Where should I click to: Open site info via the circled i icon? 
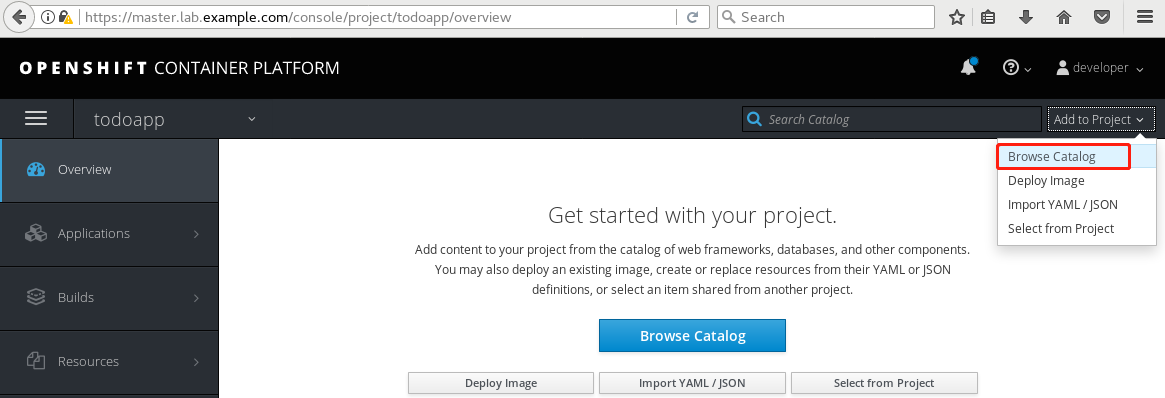pyautogui.click(x=48, y=17)
